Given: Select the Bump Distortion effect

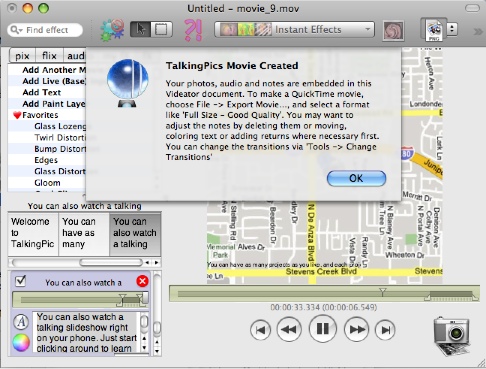Looking at the screenshot, I should (x=47, y=149).
